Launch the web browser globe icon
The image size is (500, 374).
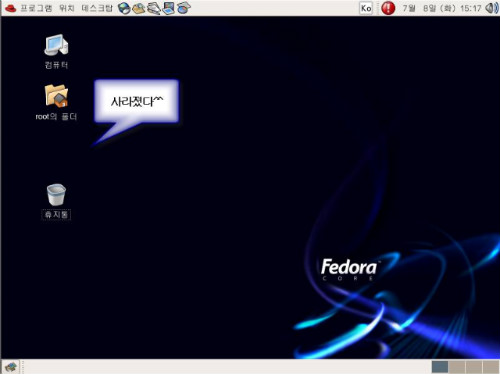pyautogui.click(x=124, y=8)
